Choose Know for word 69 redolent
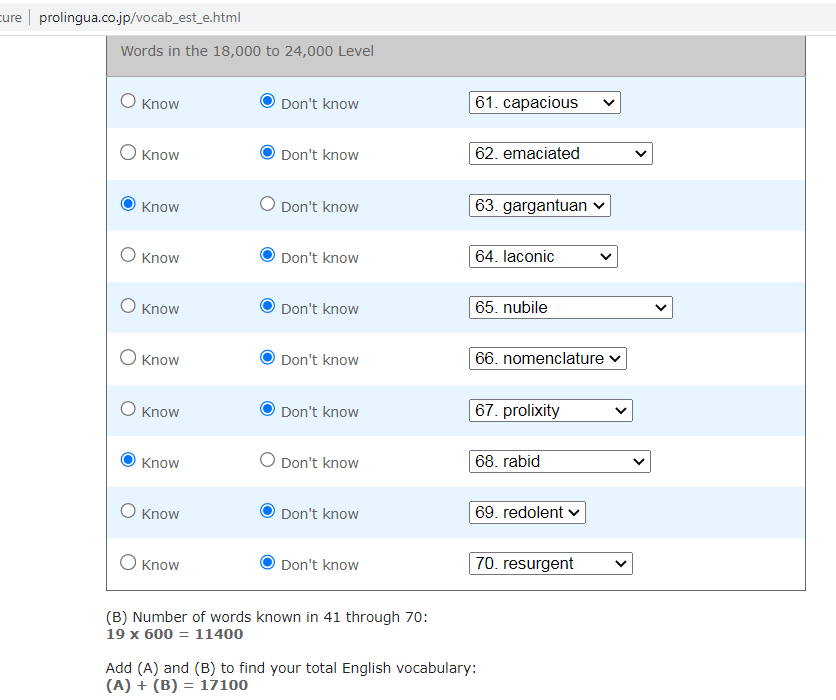The image size is (836, 700). pos(128,511)
